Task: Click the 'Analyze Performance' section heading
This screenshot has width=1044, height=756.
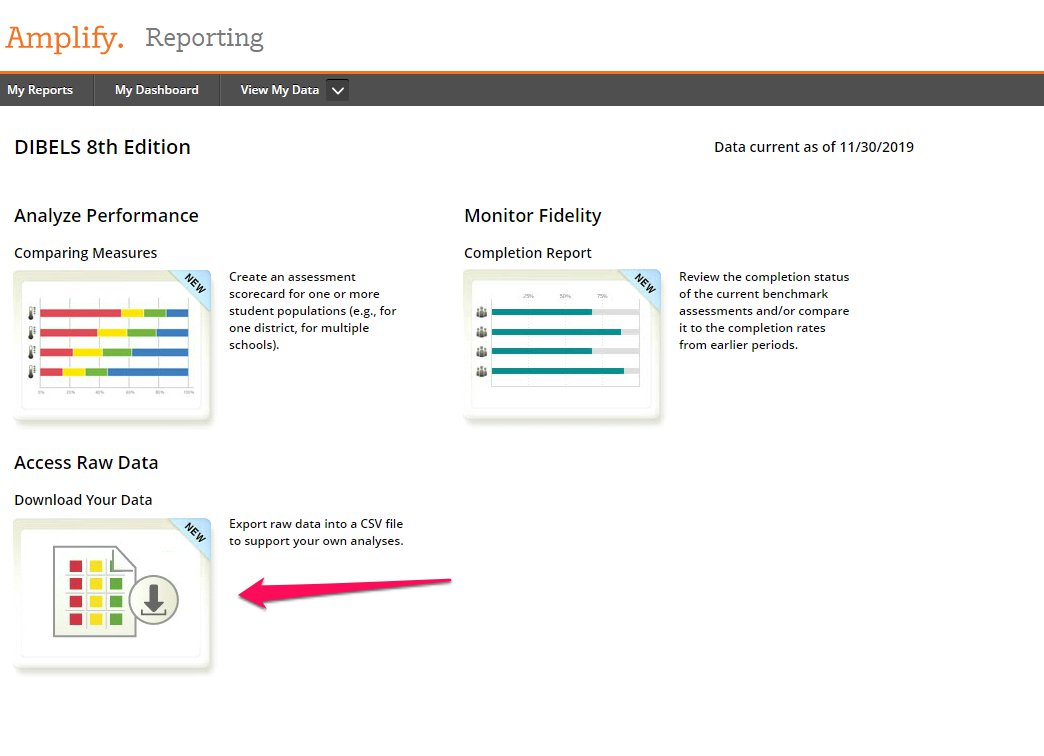Action: (x=107, y=216)
